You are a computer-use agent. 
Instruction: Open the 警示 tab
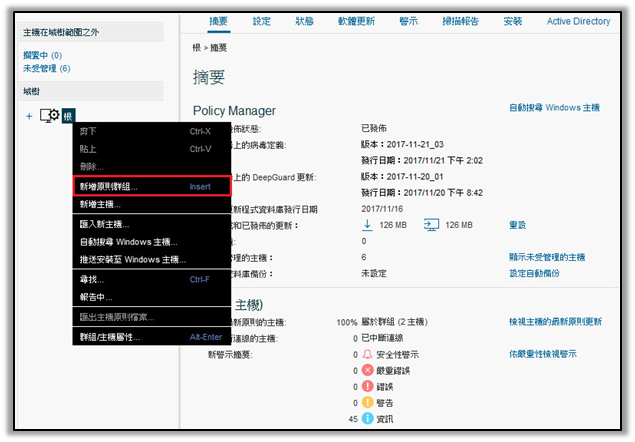pyautogui.click(x=408, y=21)
